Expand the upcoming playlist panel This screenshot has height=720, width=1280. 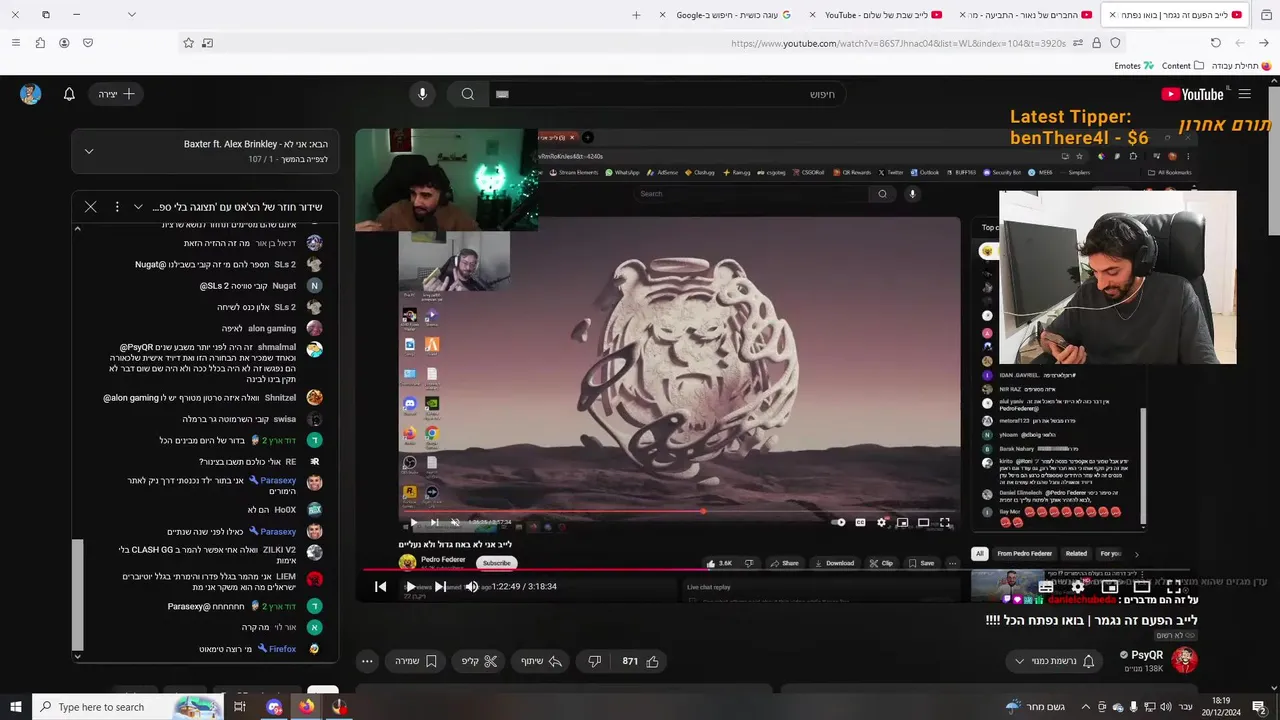point(89,151)
